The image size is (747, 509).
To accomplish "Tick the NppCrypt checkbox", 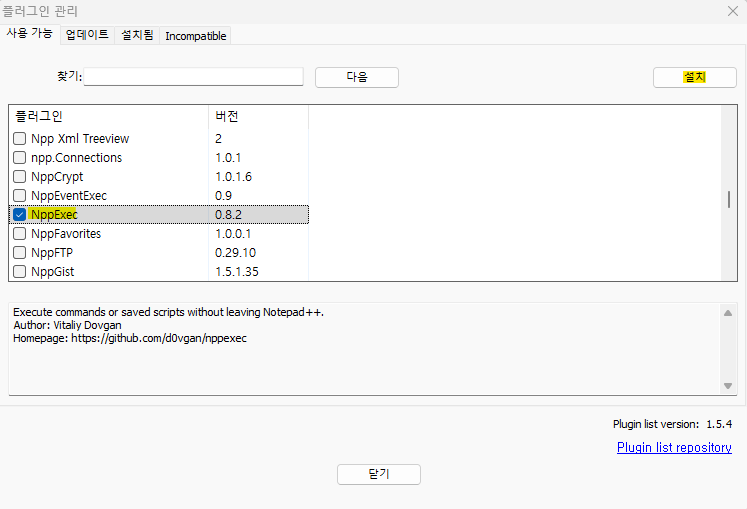I will pyautogui.click(x=20, y=177).
